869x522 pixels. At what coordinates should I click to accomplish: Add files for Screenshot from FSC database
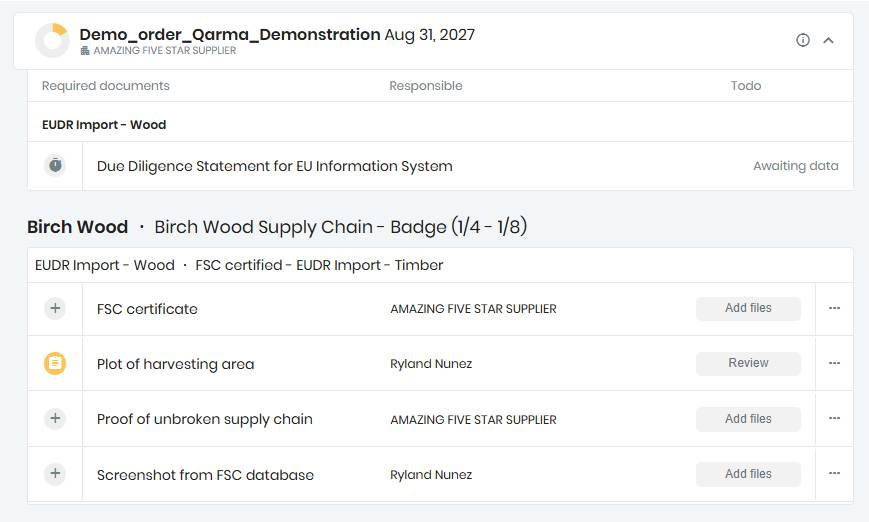tap(748, 474)
